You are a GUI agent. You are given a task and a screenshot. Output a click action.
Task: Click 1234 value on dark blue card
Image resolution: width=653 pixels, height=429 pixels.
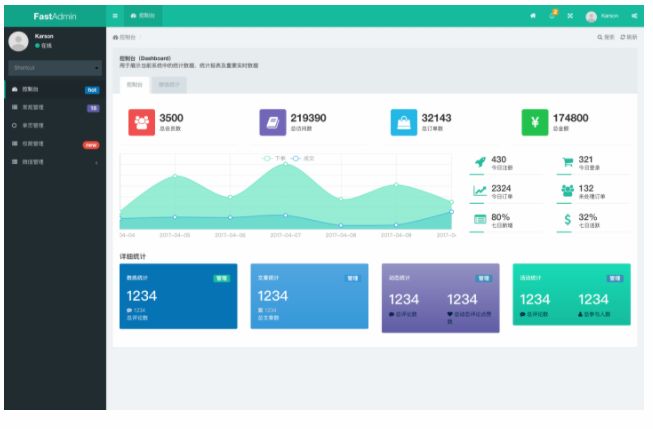[142, 296]
